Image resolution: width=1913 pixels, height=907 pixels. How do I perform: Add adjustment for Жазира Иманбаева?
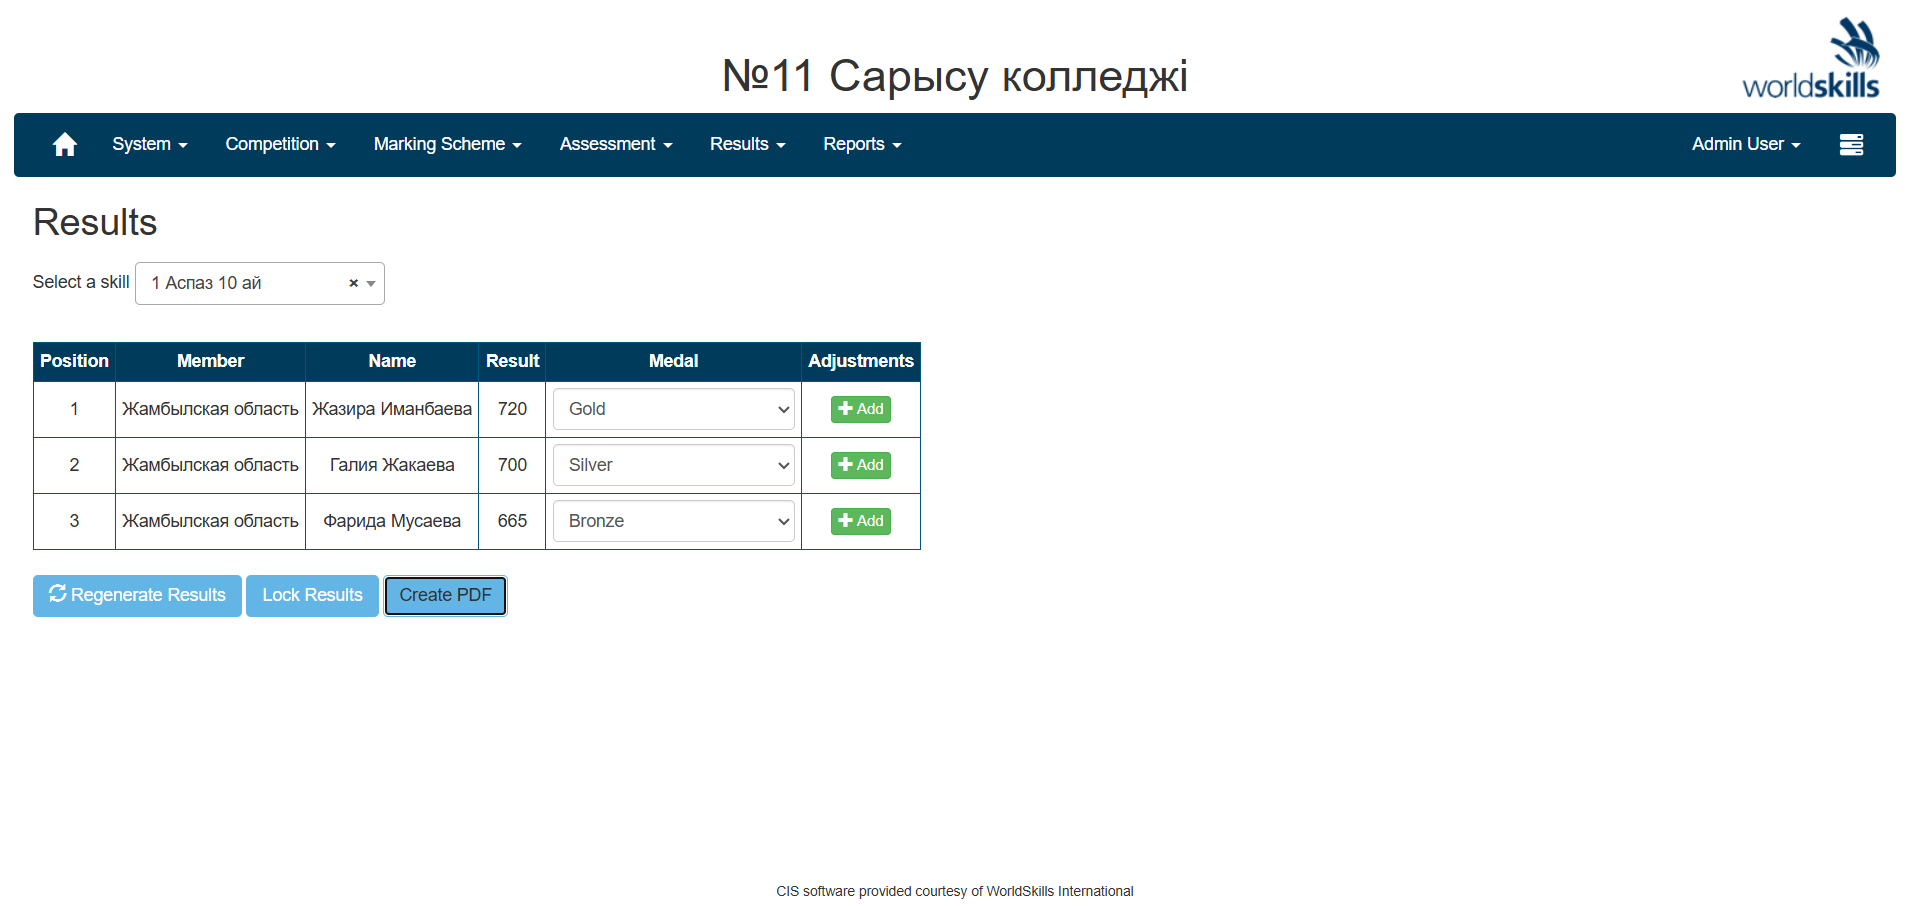(x=861, y=409)
